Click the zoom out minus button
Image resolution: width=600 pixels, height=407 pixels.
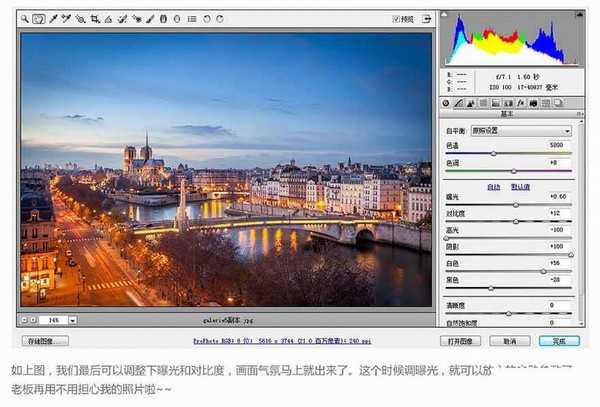pos(24,320)
